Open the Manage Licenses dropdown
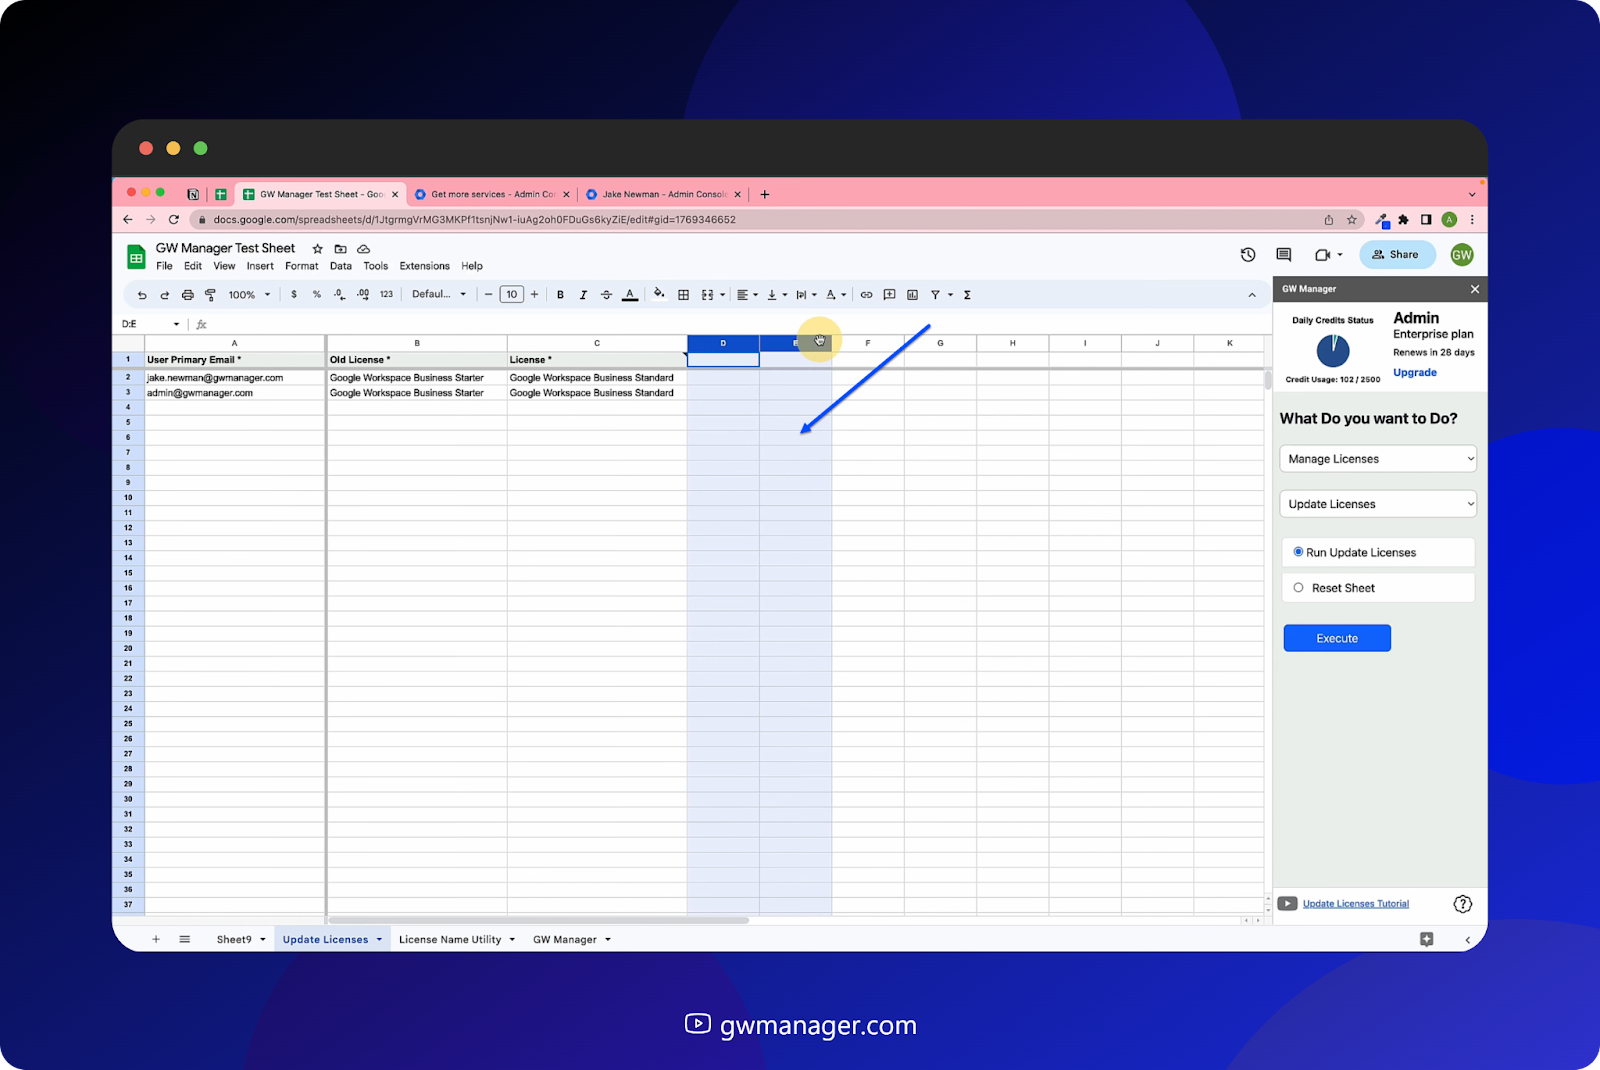Viewport: 1600px width, 1070px height. [x=1378, y=459]
